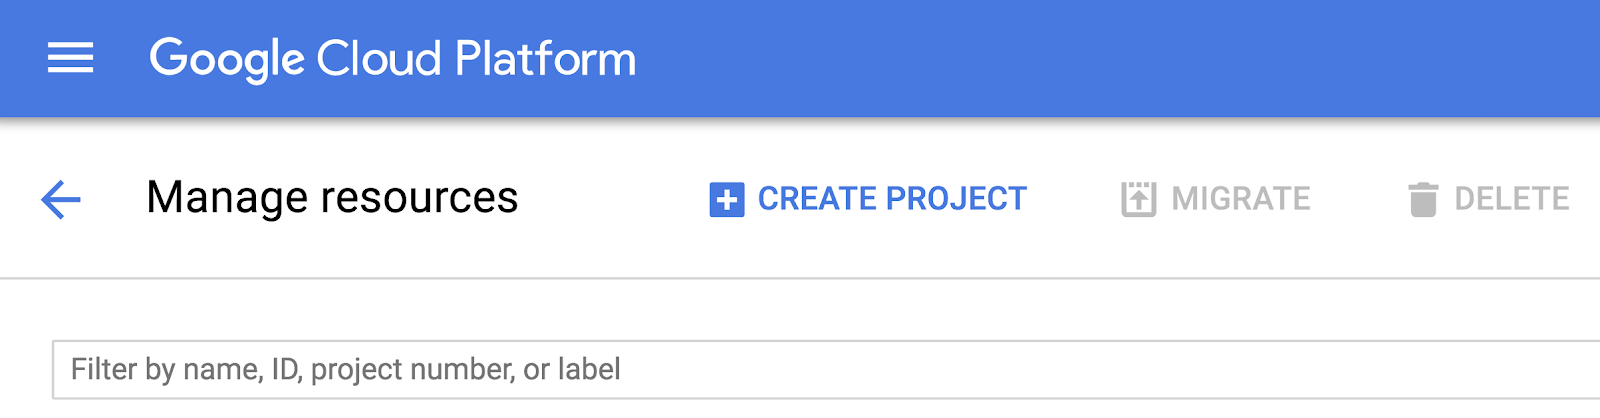Click the plus icon beside Create Project
Screen dimensions: 1600x418
click(x=727, y=200)
